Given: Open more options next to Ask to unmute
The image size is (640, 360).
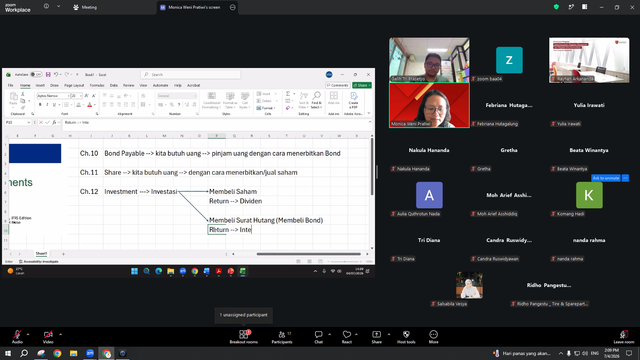Looking at the screenshot, I should click(625, 178).
